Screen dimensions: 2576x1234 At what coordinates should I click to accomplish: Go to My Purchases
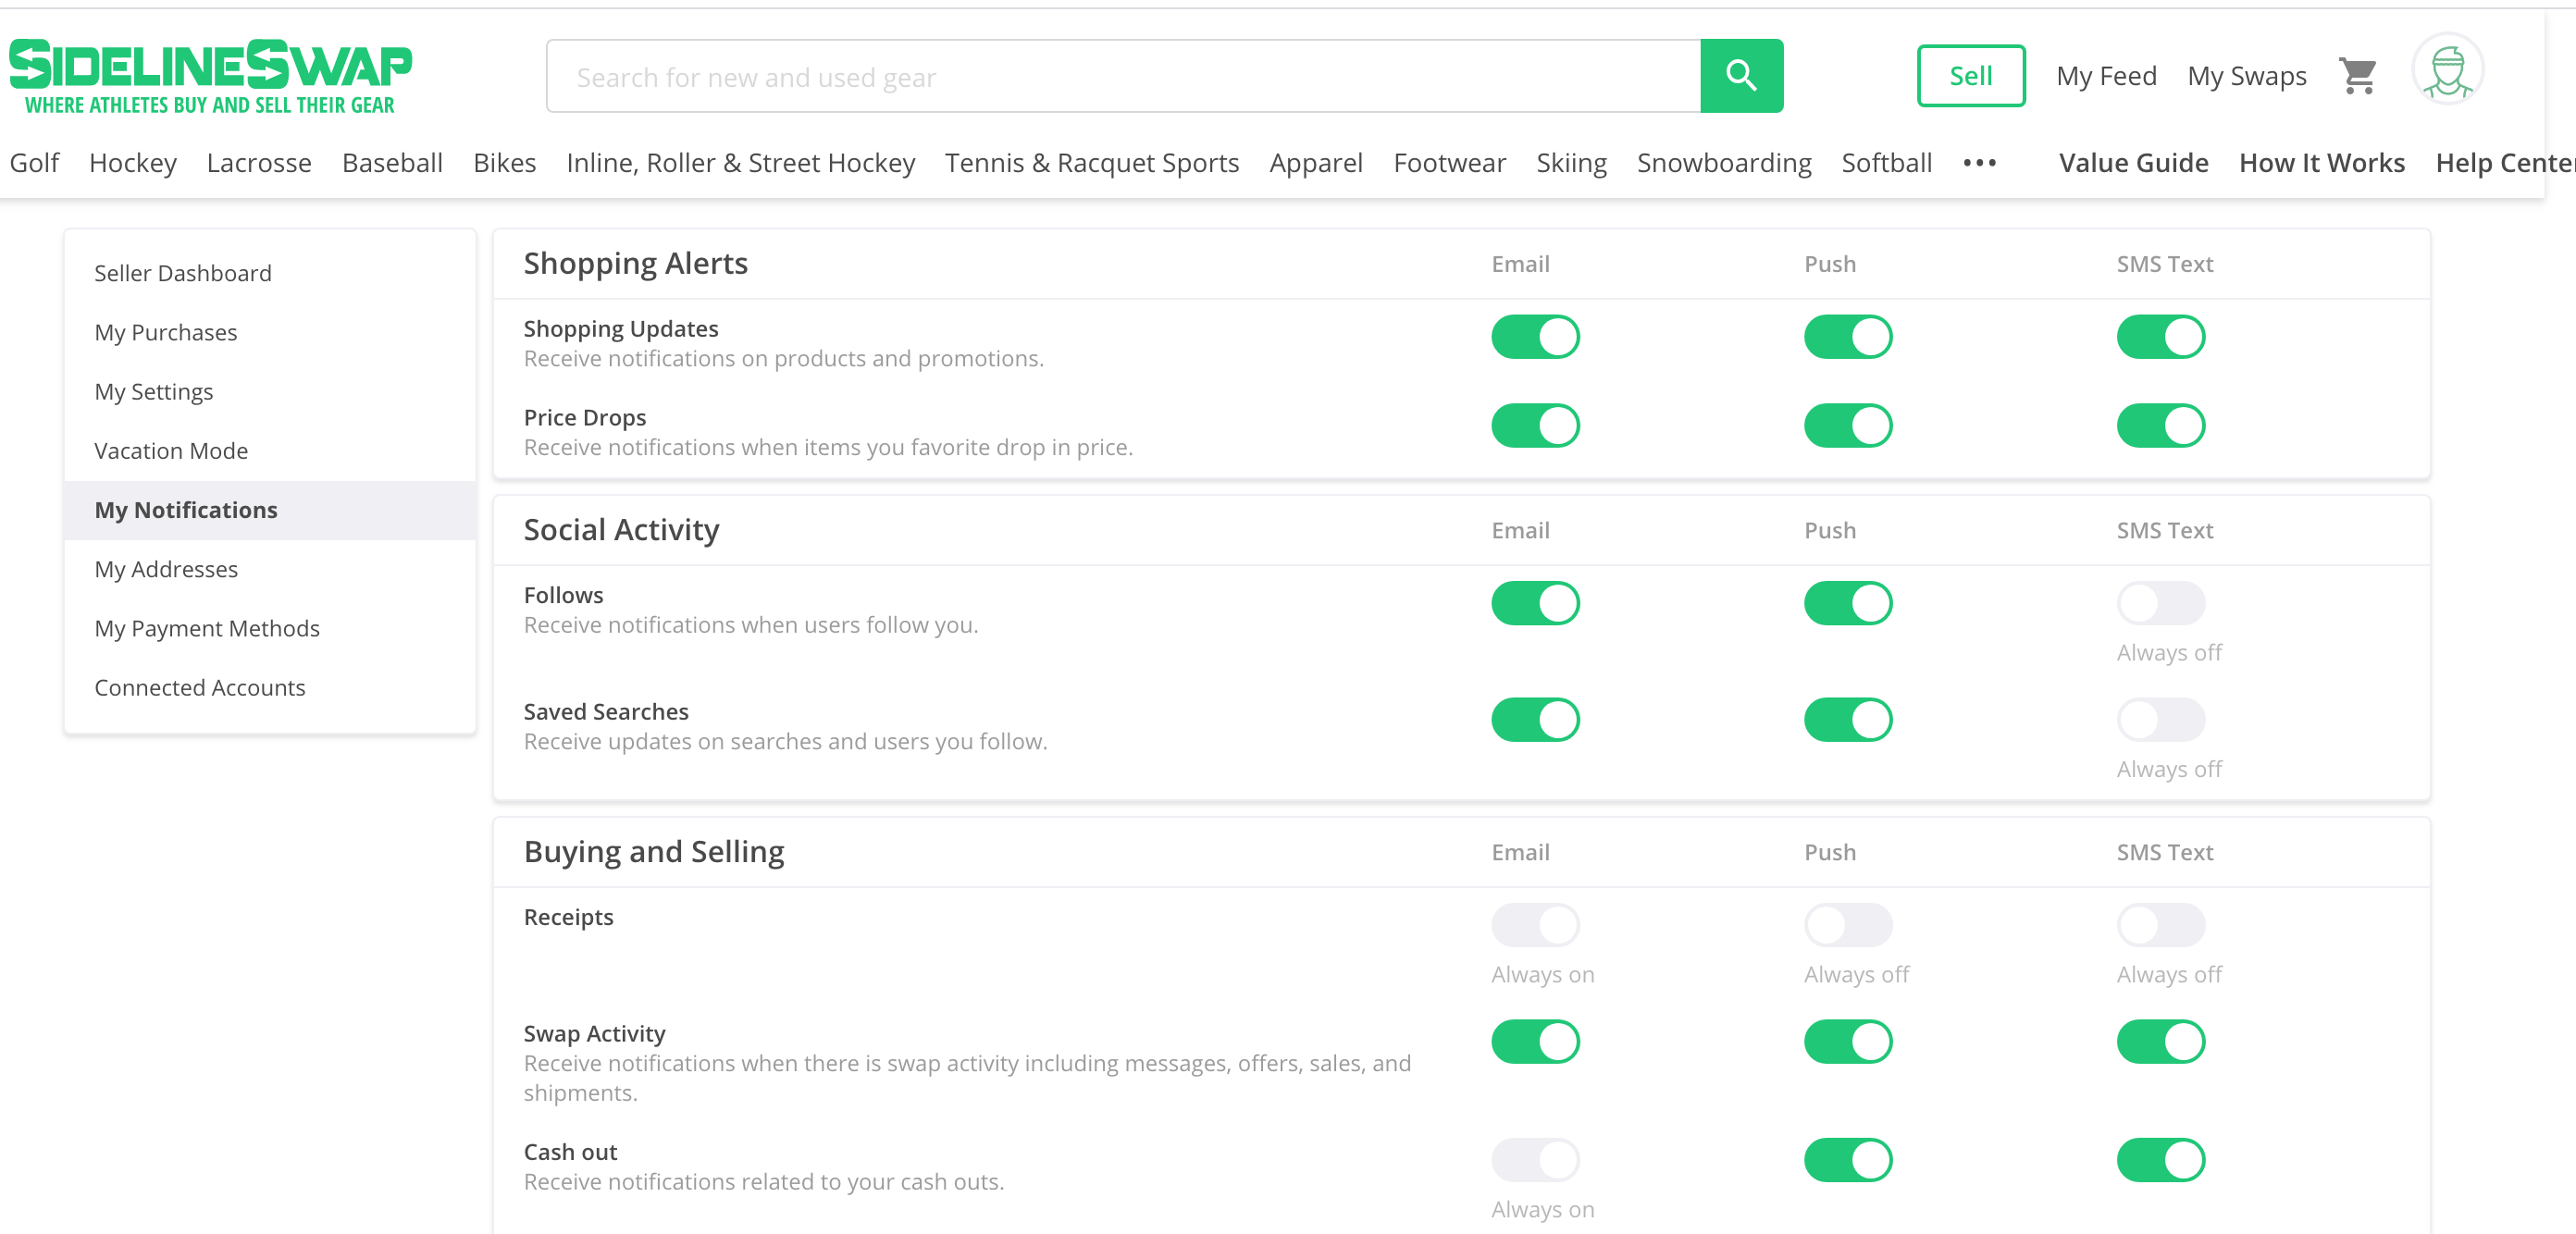point(270,332)
